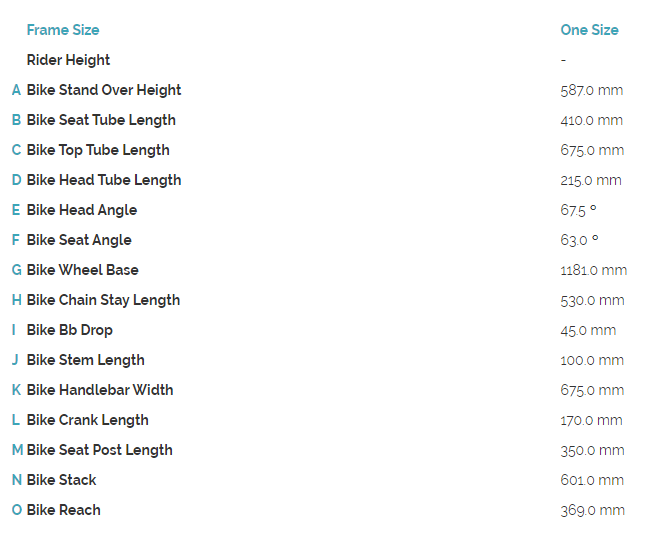Click the Bike Seat Angle label
The width and height of the screenshot is (647, 537).
tap(79, 240)
